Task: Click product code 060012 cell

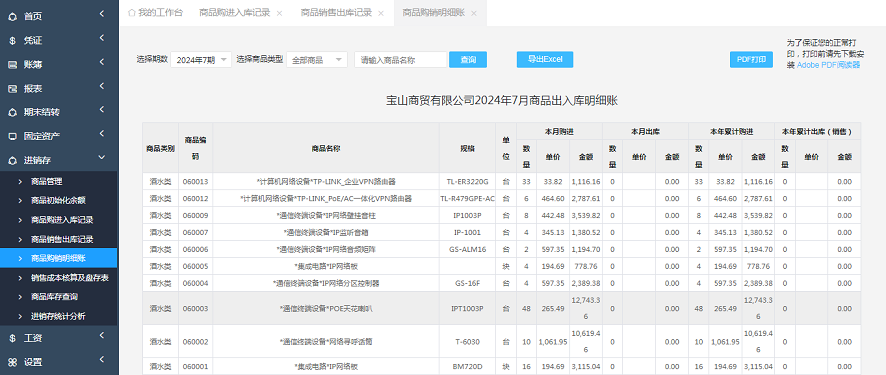Action: 196,199
